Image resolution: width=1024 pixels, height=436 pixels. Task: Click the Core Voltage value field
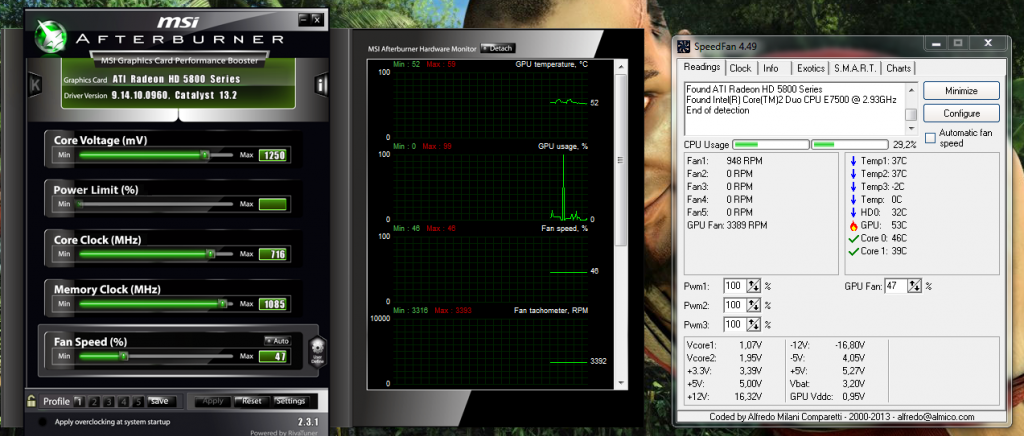coord(272,155)
